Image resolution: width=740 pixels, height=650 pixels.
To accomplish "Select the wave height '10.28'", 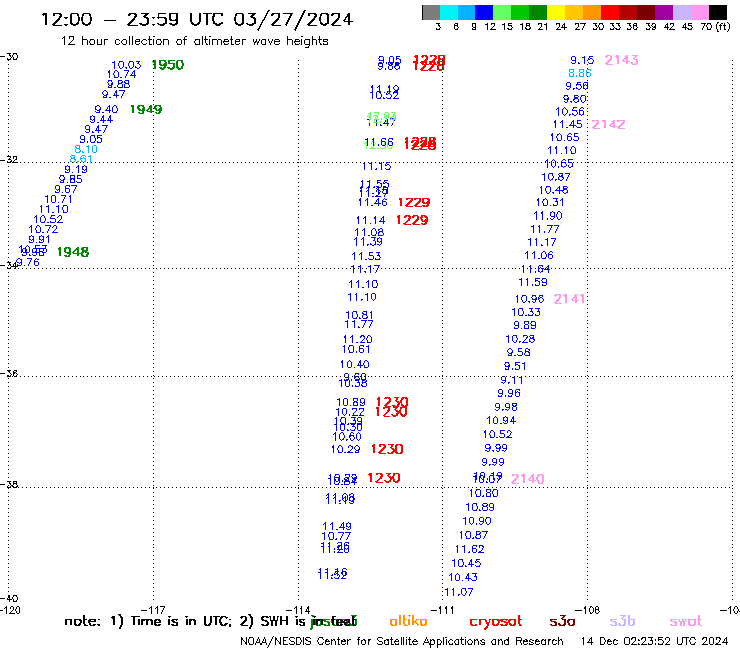I will click(x=520, y=338).
